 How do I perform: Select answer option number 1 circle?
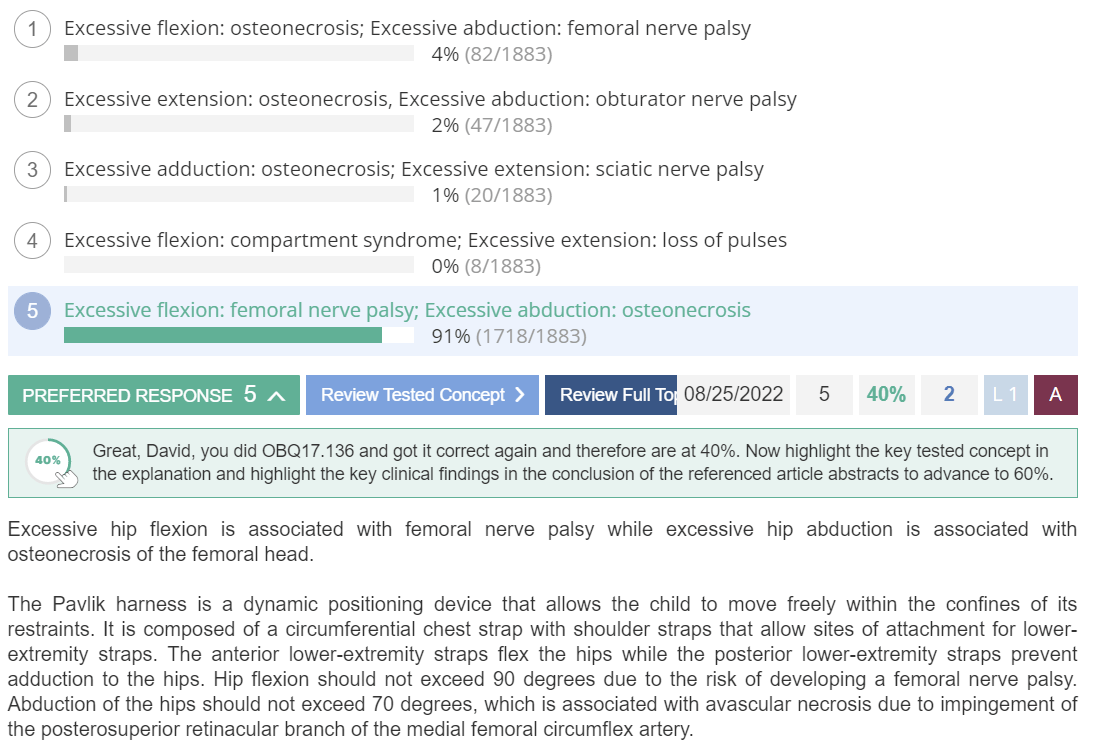pos(32,29)
